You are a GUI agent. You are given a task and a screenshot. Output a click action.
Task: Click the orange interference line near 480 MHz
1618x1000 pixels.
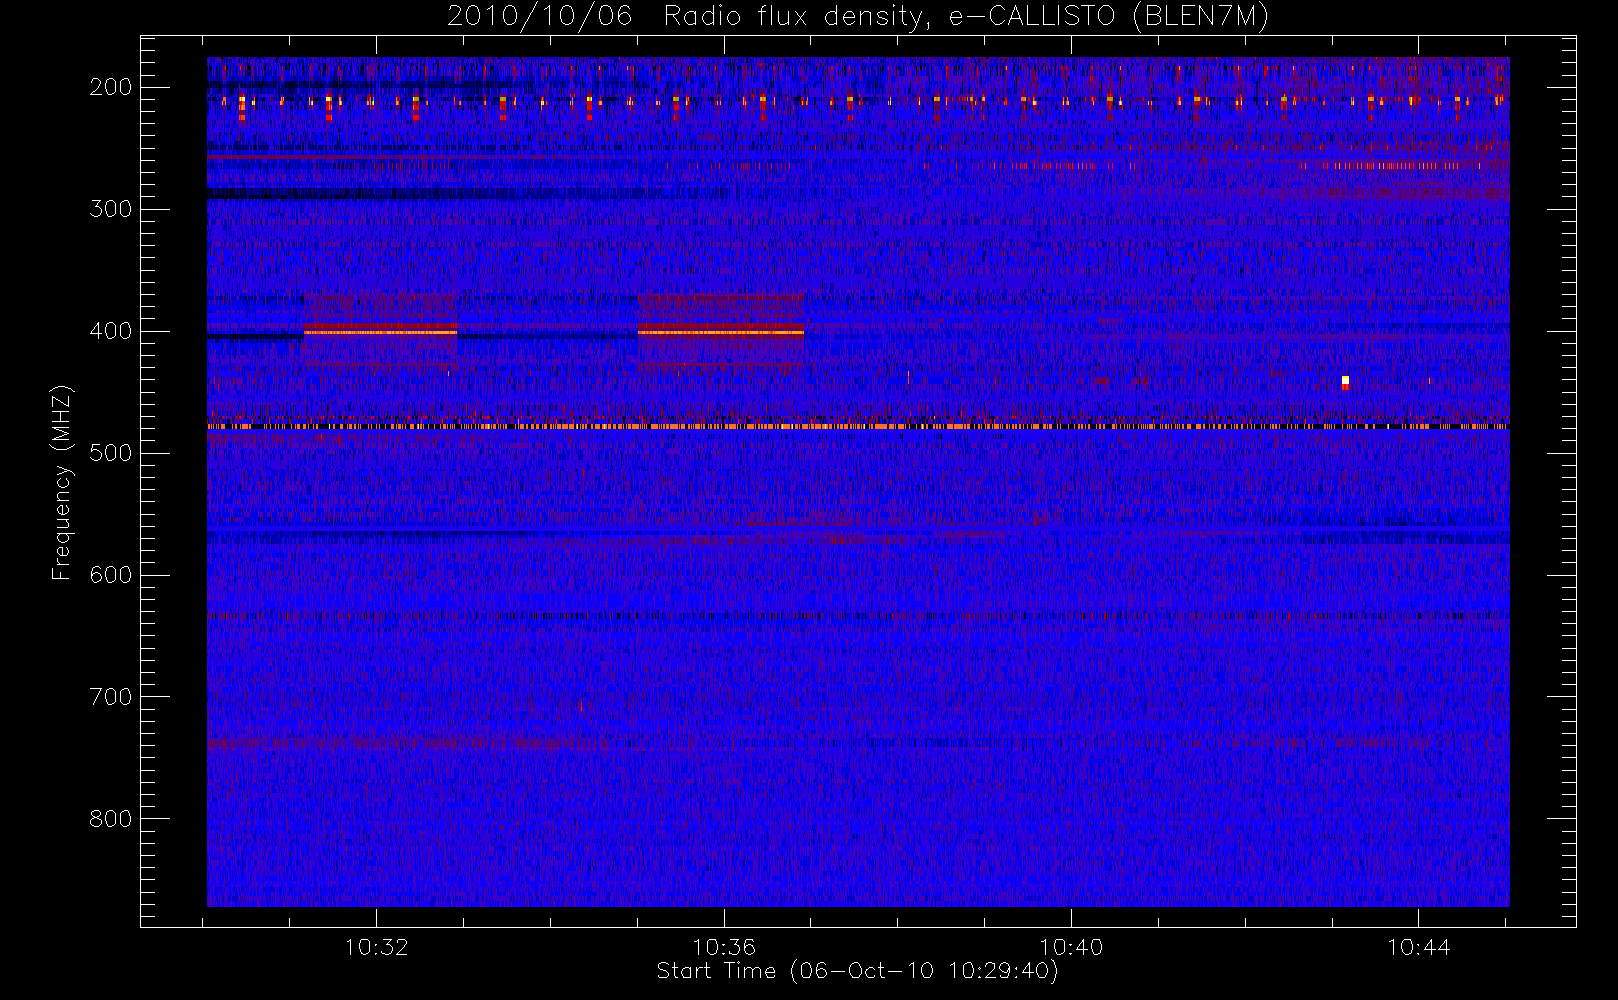[858, 427]
